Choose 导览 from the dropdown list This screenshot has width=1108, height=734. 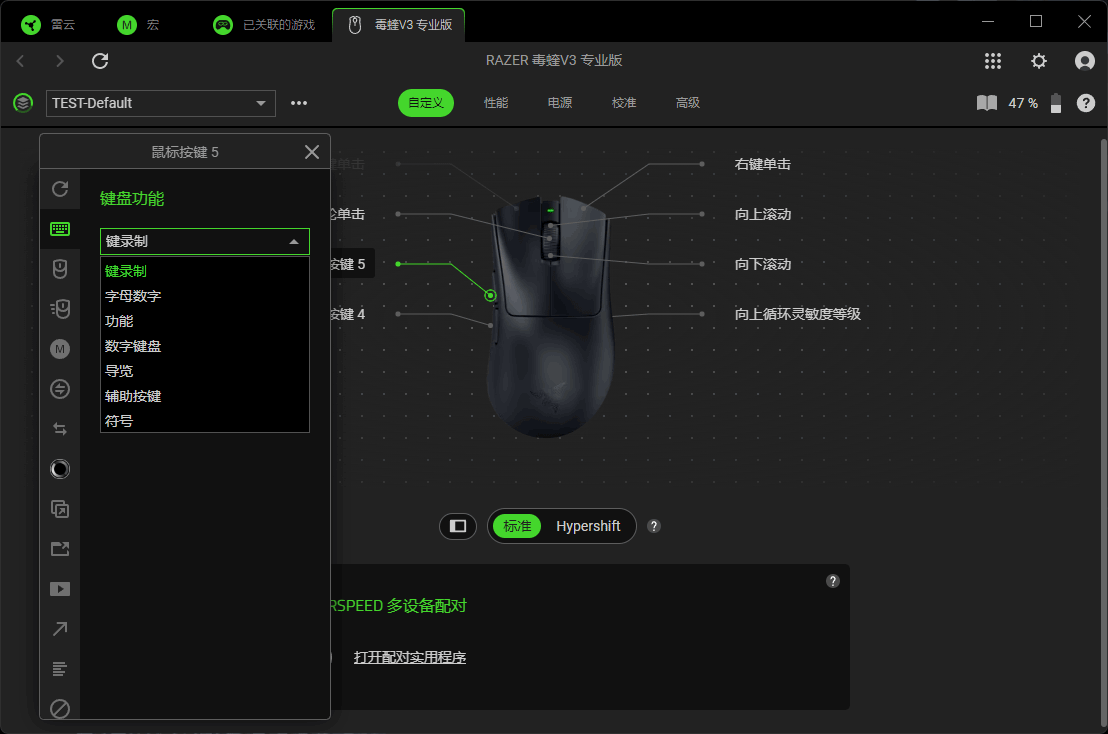[x=205, y=372]
